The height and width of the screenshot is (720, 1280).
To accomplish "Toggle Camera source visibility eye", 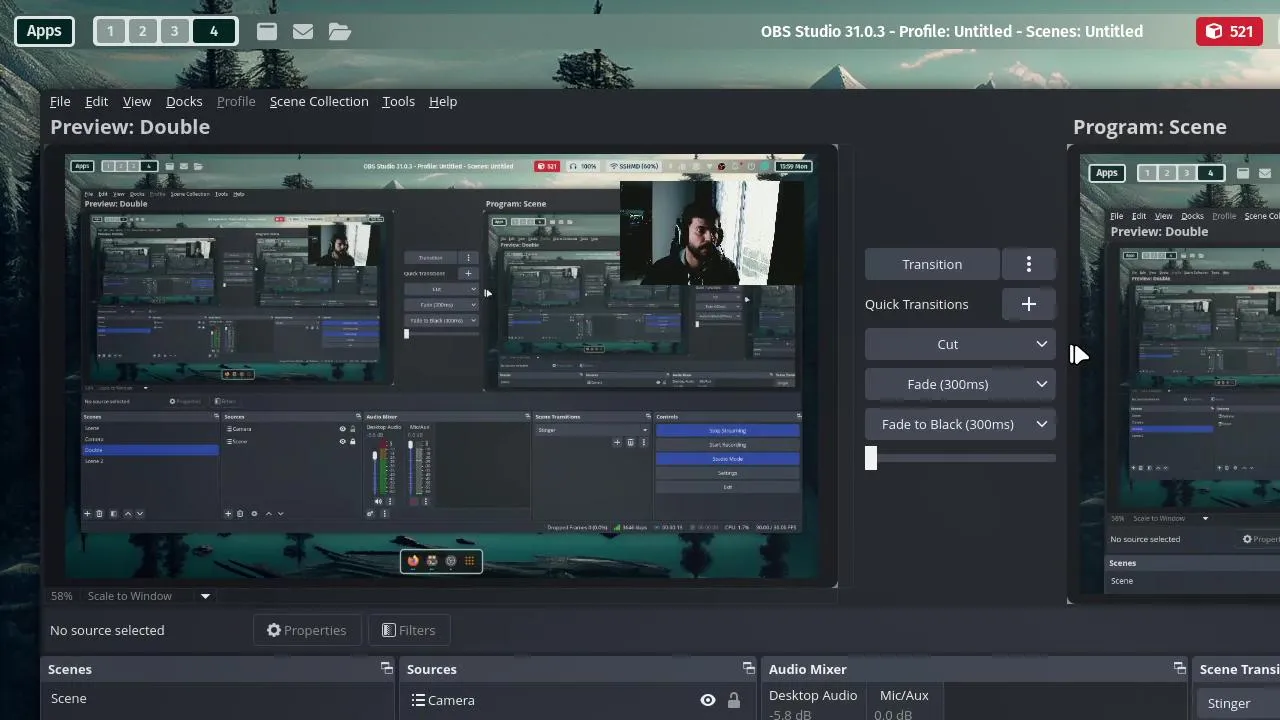I will tap(708, 700).
